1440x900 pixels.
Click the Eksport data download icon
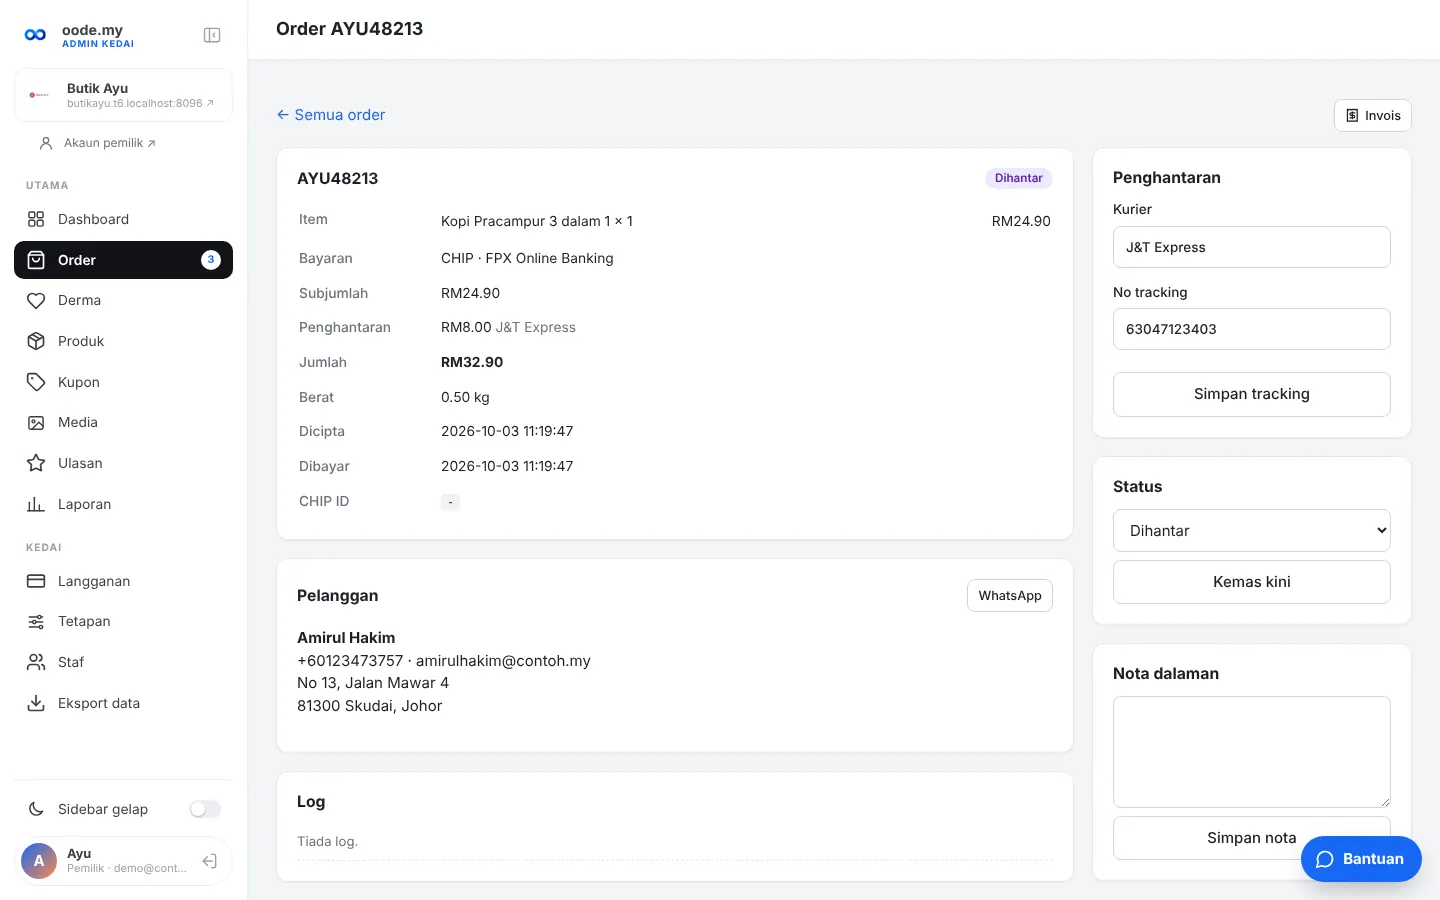tap(36, 703)
